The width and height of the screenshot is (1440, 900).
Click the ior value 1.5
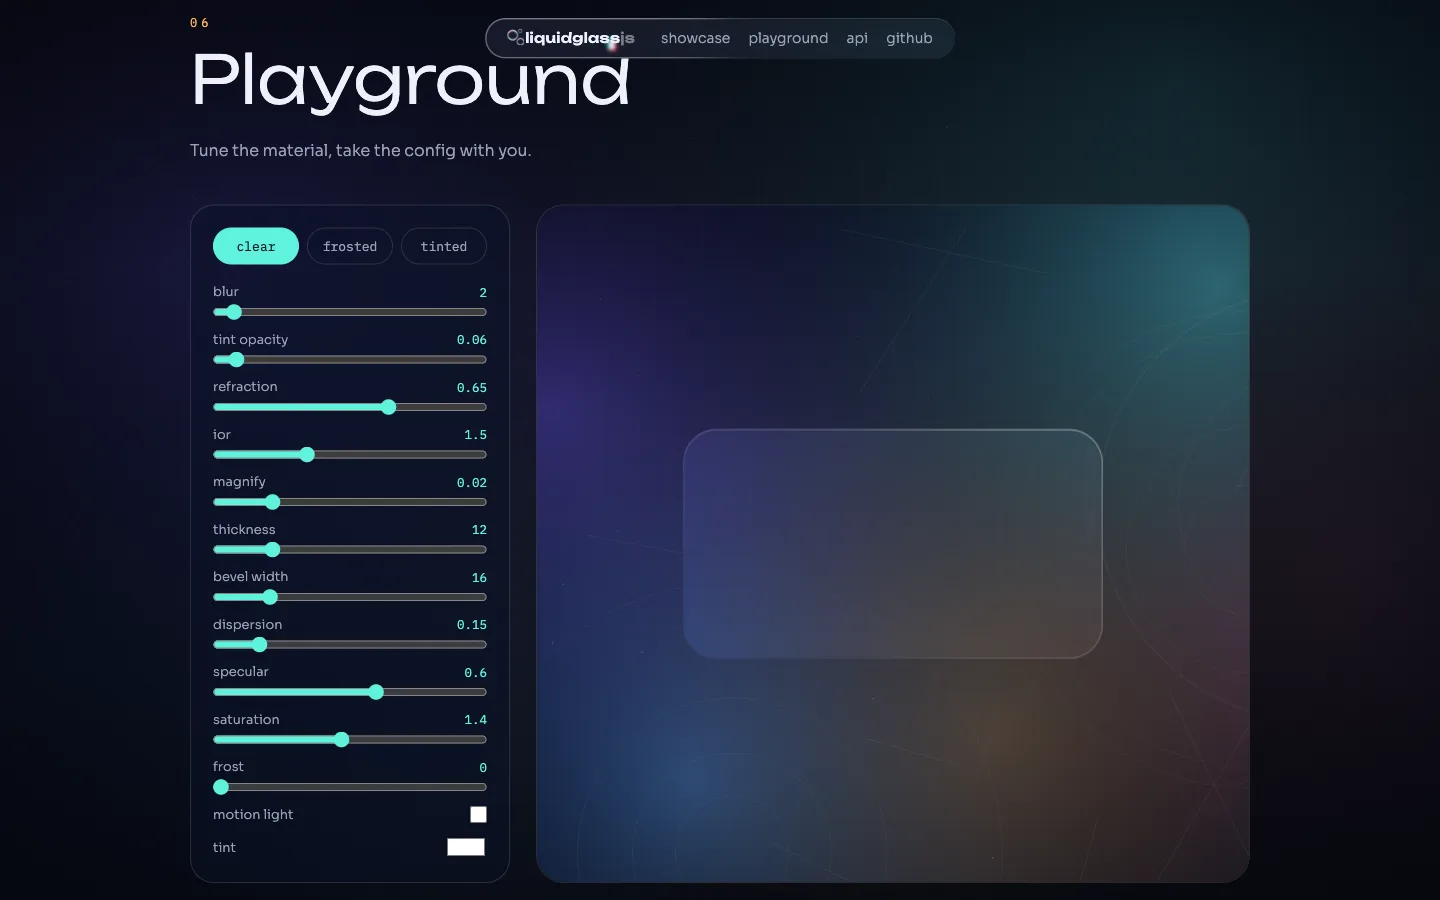(x=476, y=435)
